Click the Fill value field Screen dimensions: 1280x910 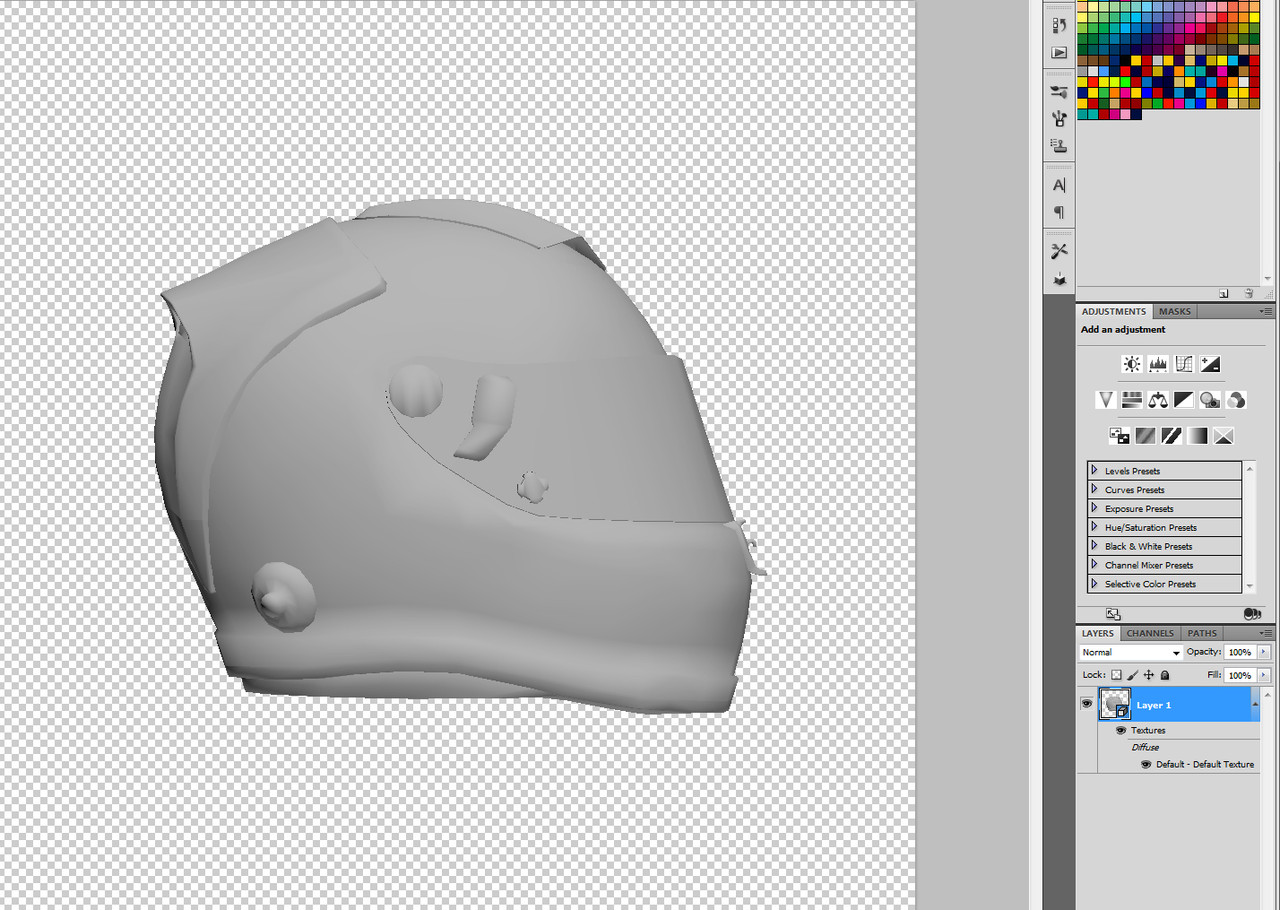point(1240,675)
